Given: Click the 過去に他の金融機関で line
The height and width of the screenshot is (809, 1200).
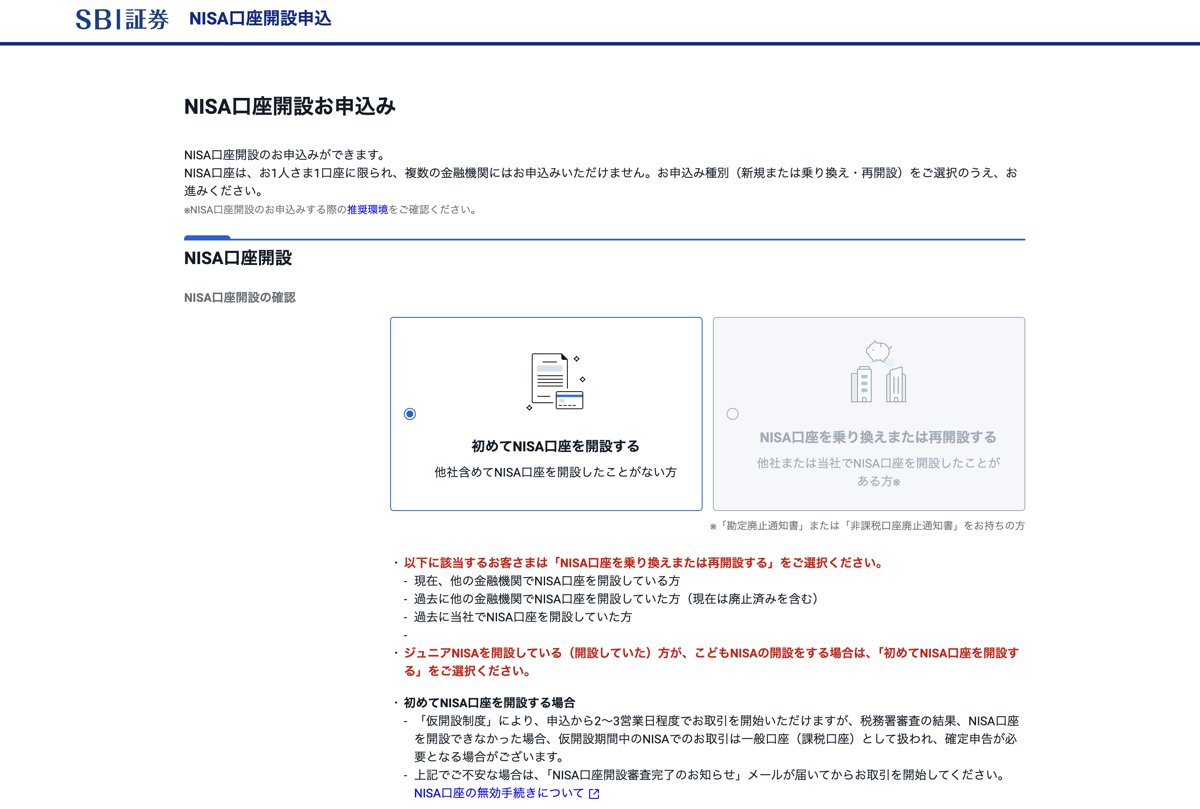Looking at the screenshot, I should point(616,599).
